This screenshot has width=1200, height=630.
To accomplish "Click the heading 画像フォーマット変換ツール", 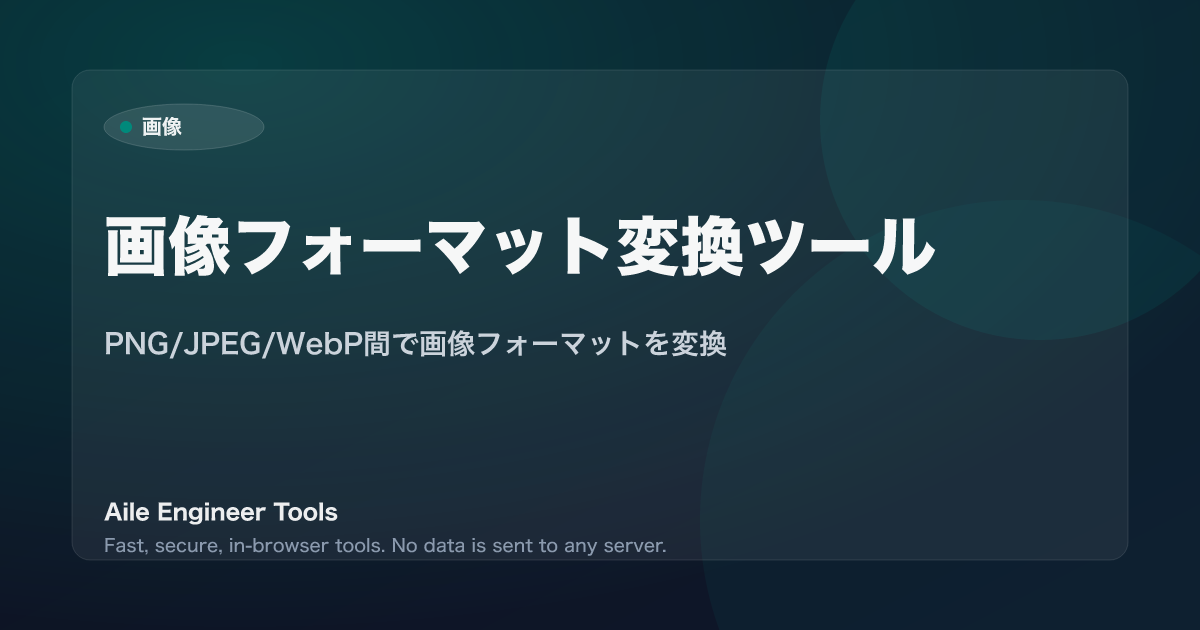I will [519, 246].
